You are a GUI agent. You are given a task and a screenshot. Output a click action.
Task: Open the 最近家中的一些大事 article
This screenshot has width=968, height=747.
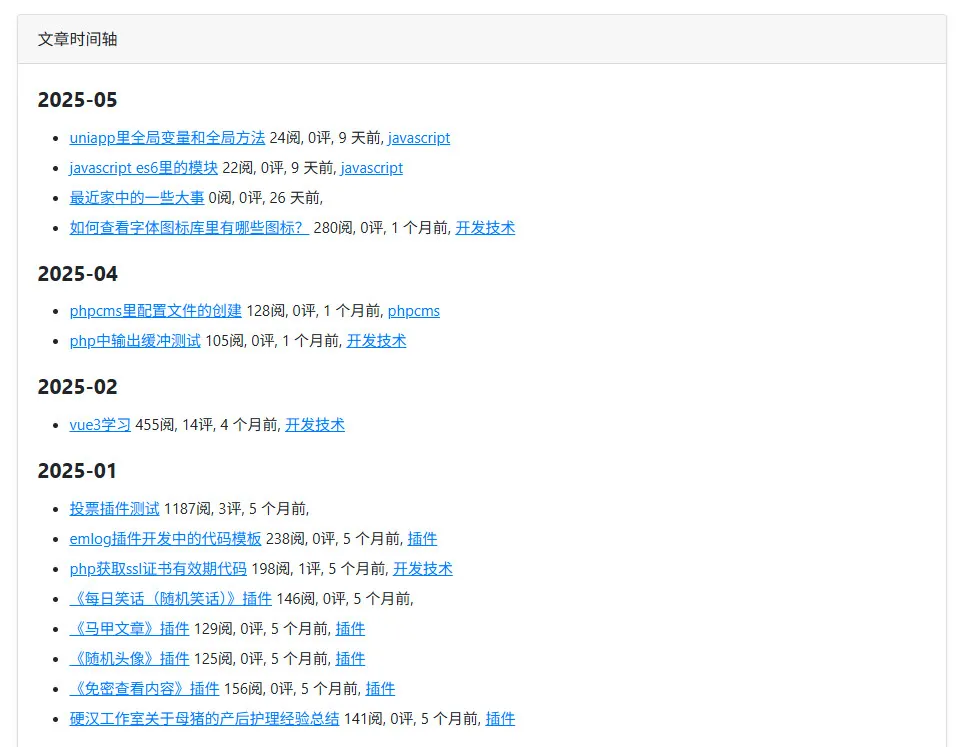coord(137,198)
